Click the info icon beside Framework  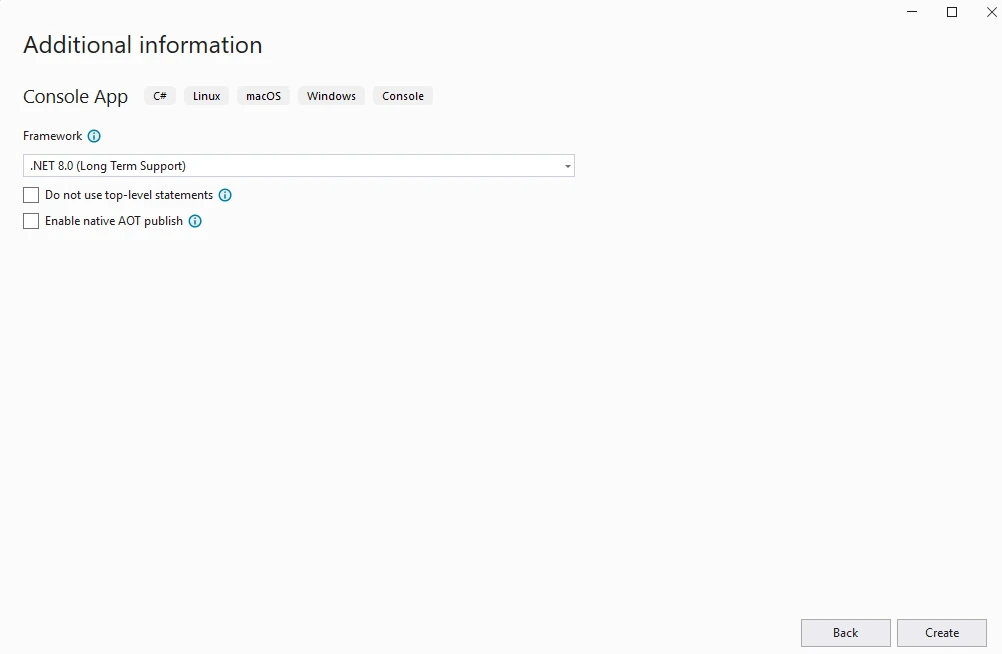[x=94, y=136]
